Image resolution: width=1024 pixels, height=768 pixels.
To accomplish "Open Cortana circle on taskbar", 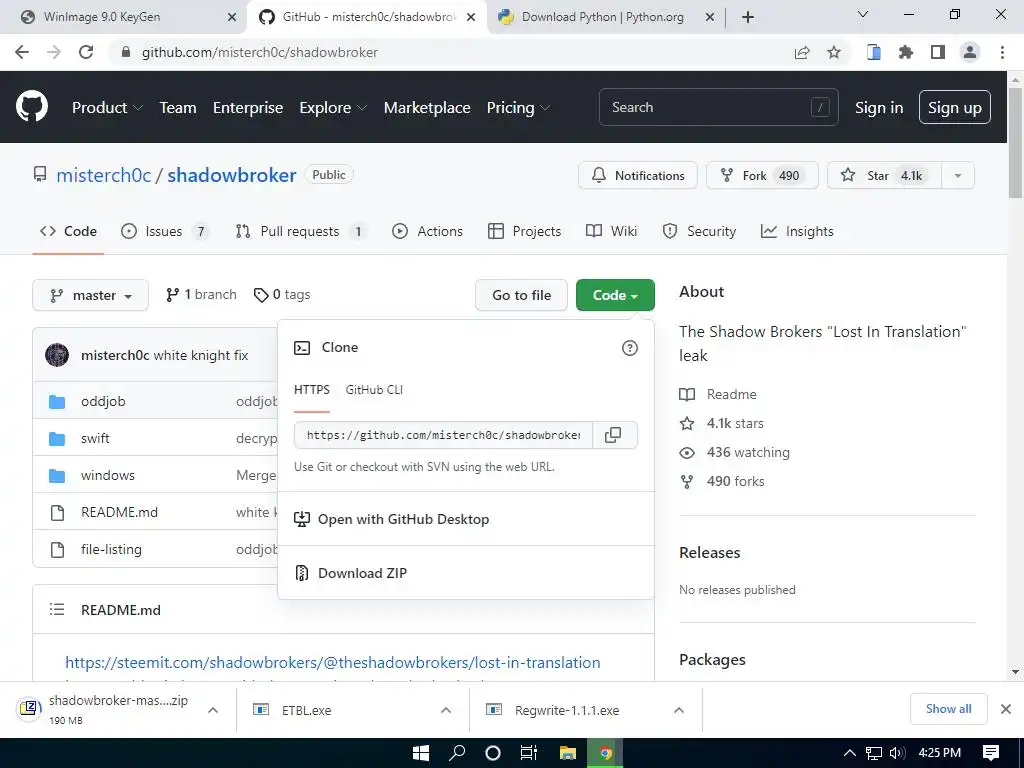I will (x=493, y=753).
